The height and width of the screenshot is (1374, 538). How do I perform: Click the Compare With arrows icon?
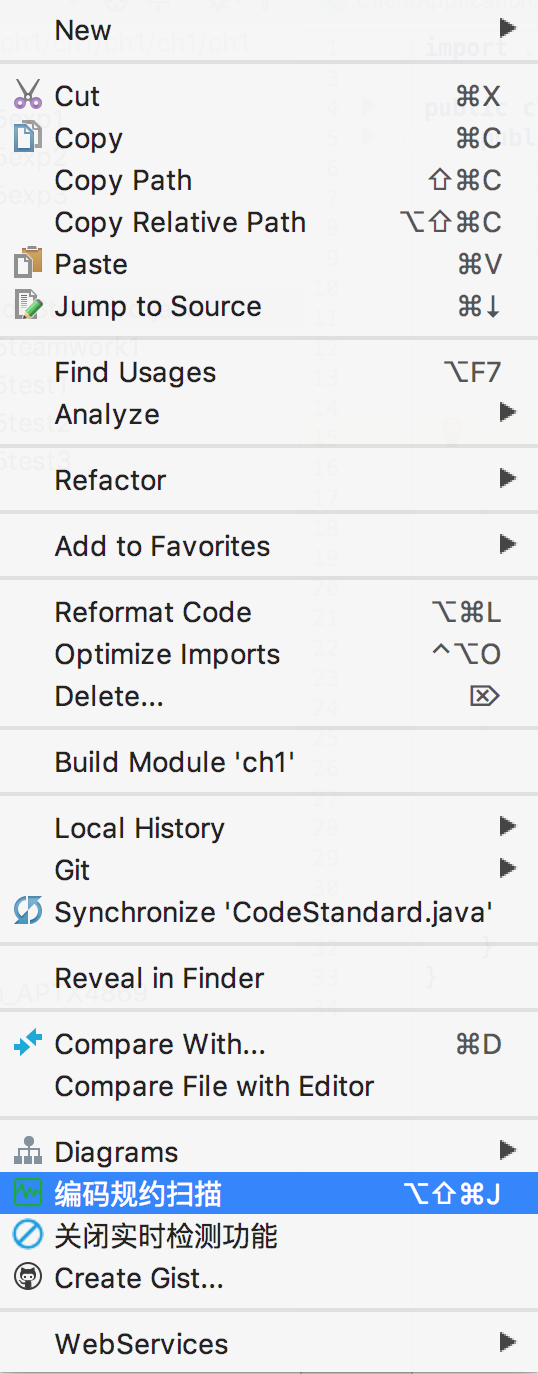[x=28, y=1044]
